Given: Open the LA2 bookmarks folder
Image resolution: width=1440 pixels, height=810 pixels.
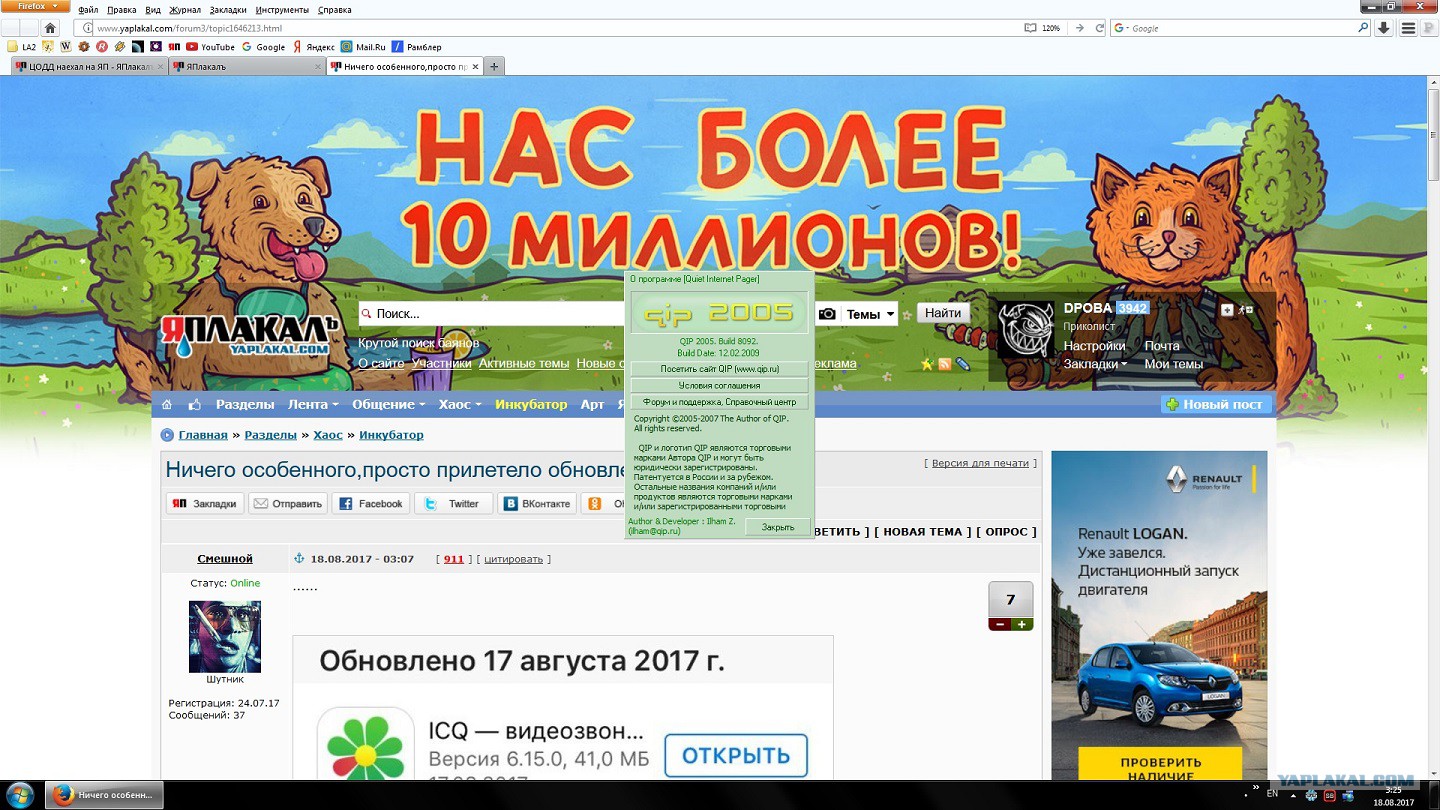Looking at the screenshot, I should [21, 47].
